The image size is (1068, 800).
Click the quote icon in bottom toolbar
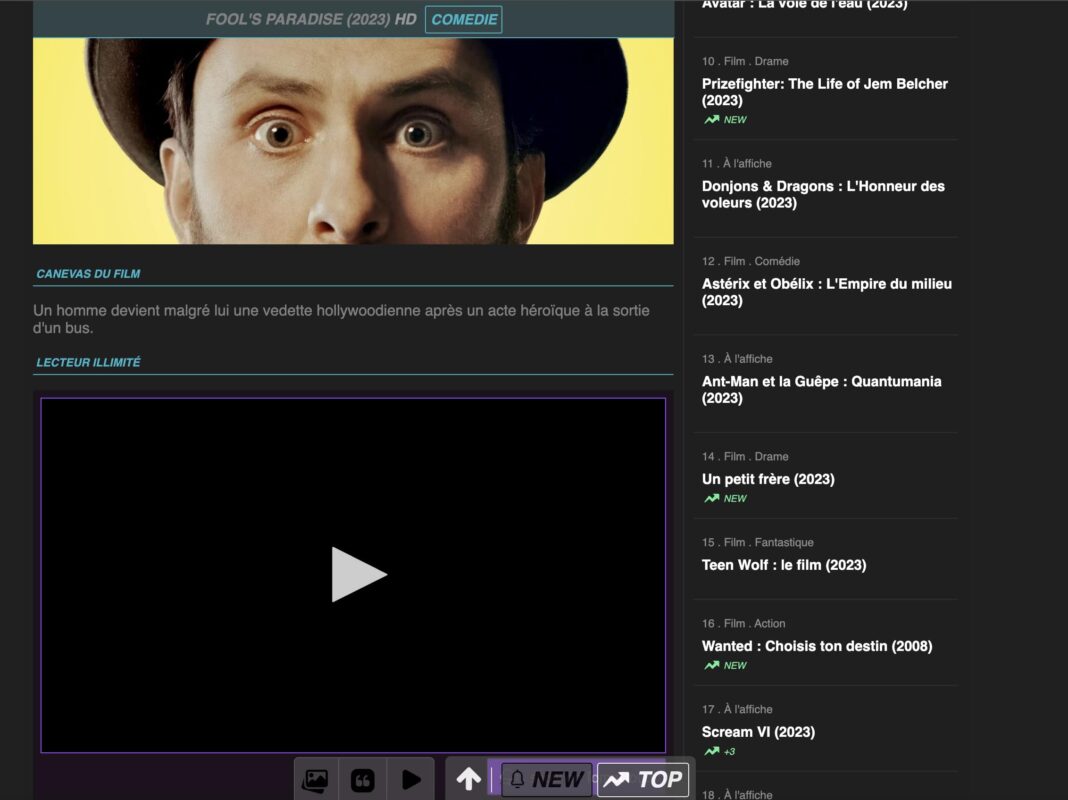click(x=362, y=779)
